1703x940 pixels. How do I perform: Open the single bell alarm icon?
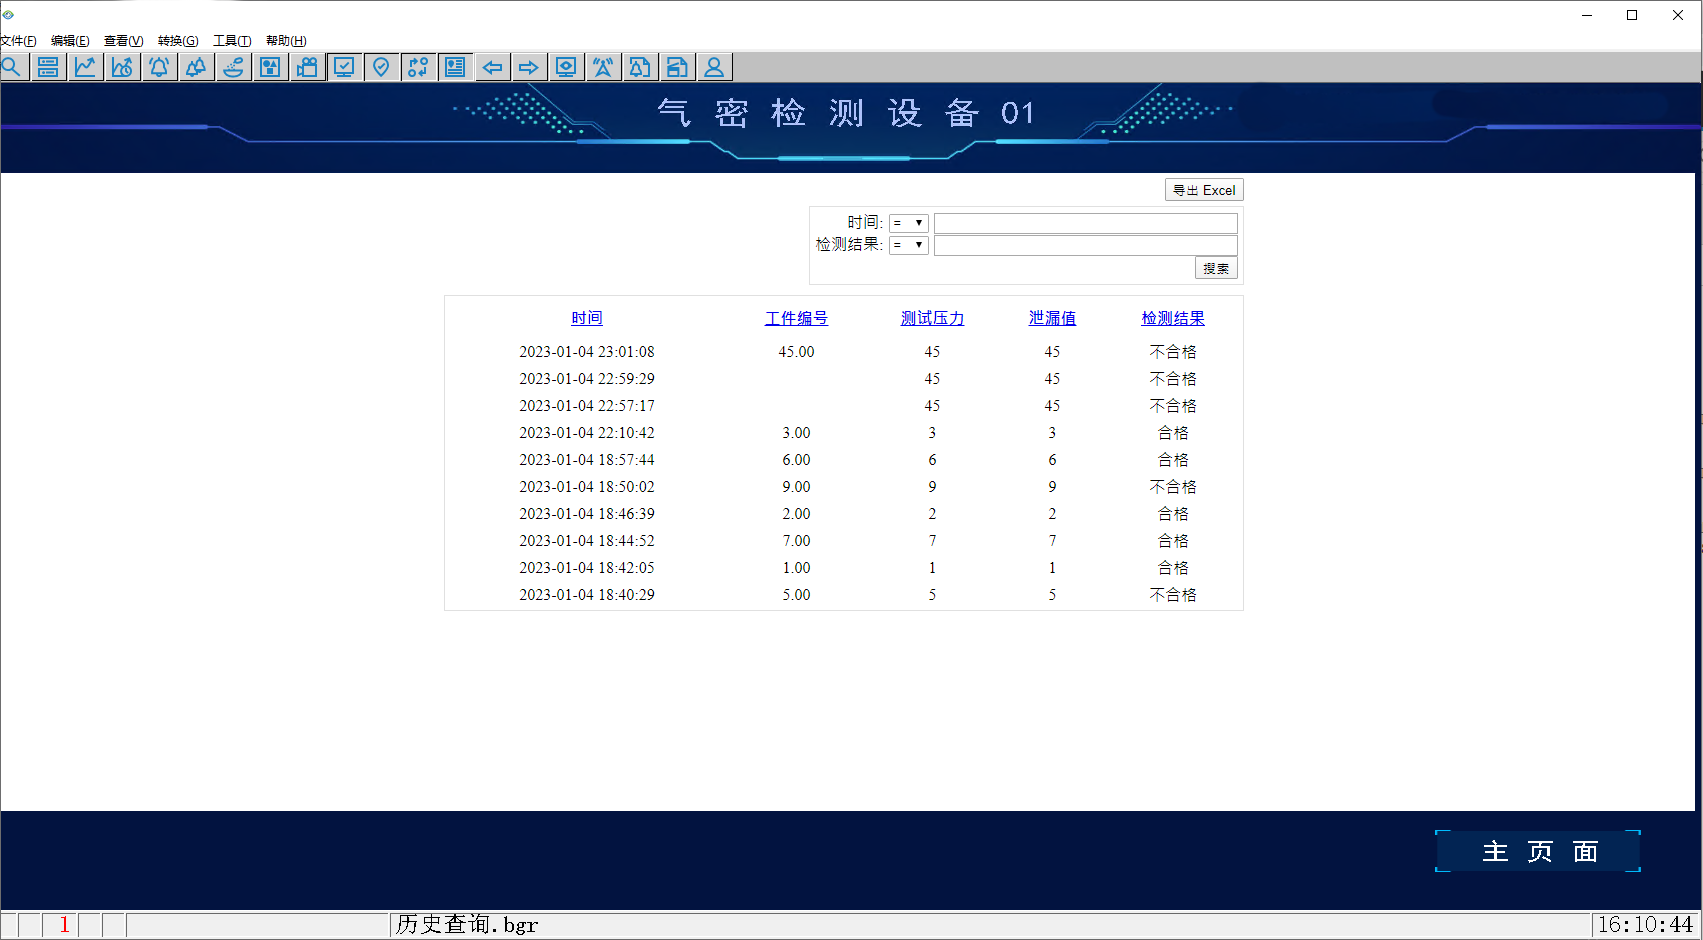click(159, 67)
